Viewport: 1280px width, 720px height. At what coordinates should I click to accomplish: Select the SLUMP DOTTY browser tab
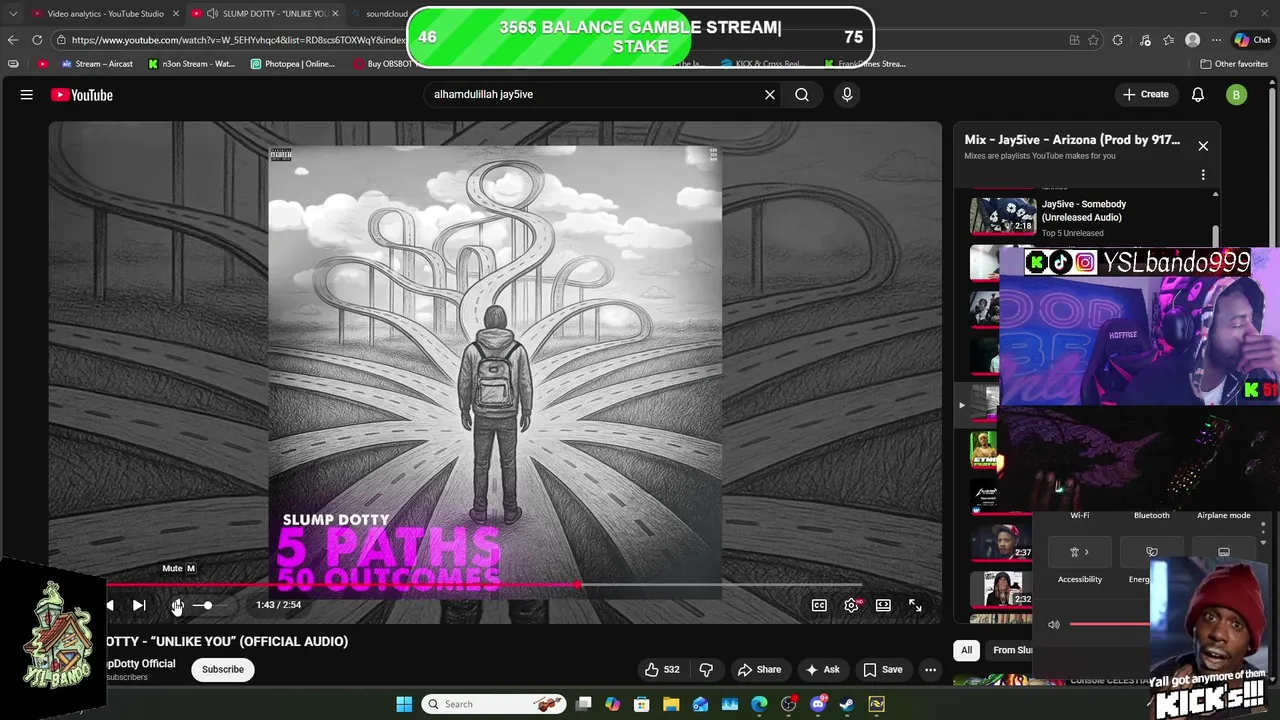(x=265, y=14)
